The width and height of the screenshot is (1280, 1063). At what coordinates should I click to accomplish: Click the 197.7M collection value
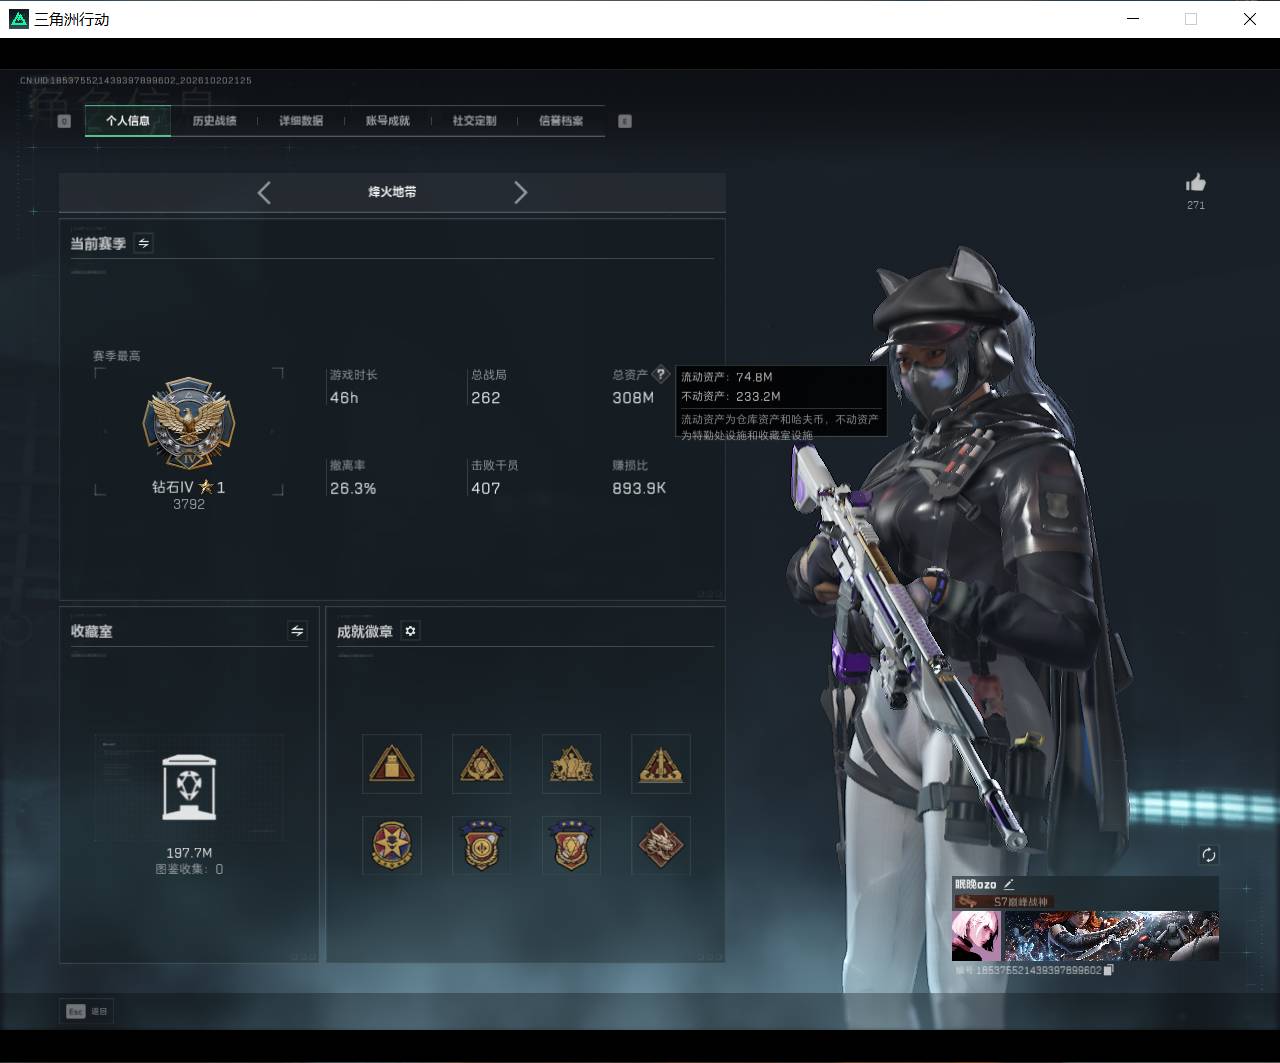click(x=189, y=853)
